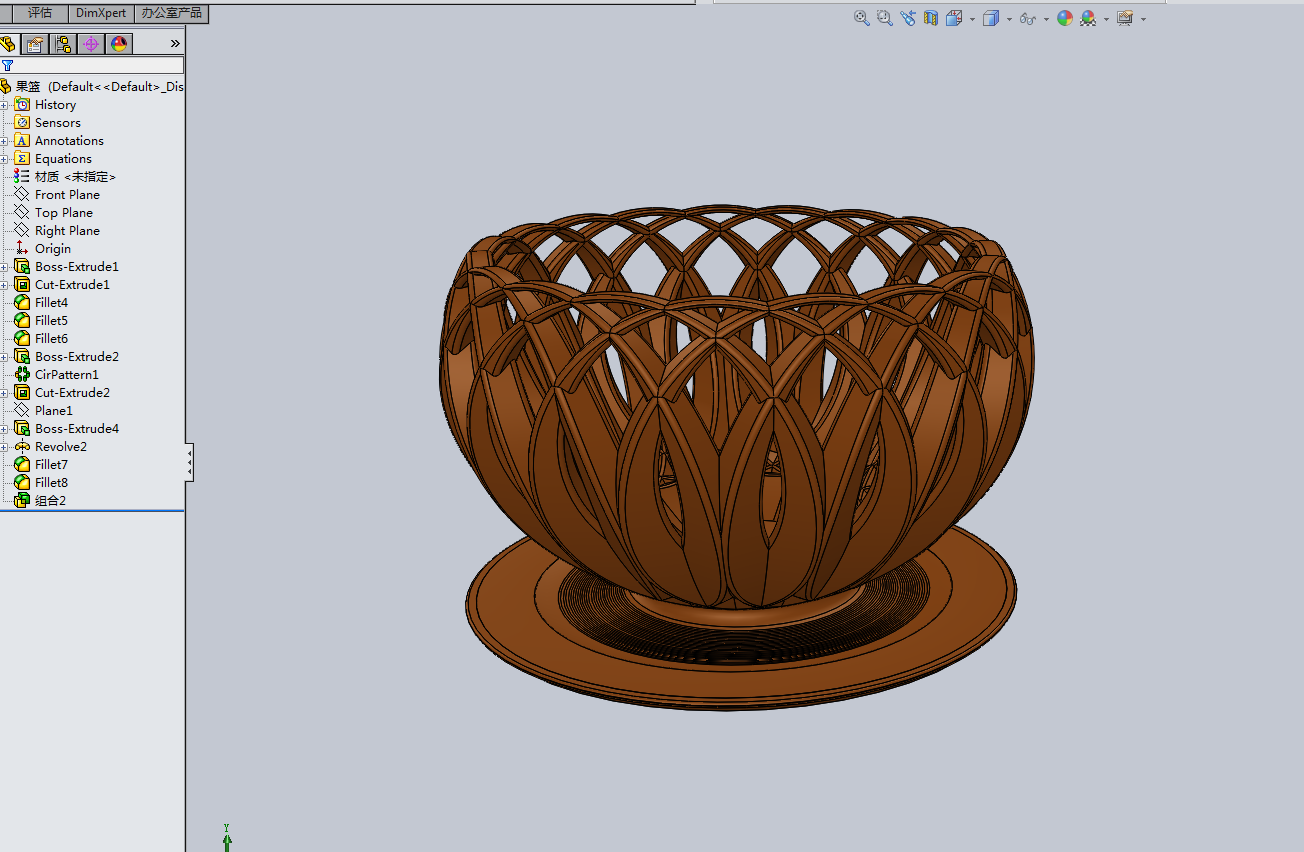This screenshot has width=1304, height=852.
Task: Open the Section View tool
Action: tap(930, 18)
